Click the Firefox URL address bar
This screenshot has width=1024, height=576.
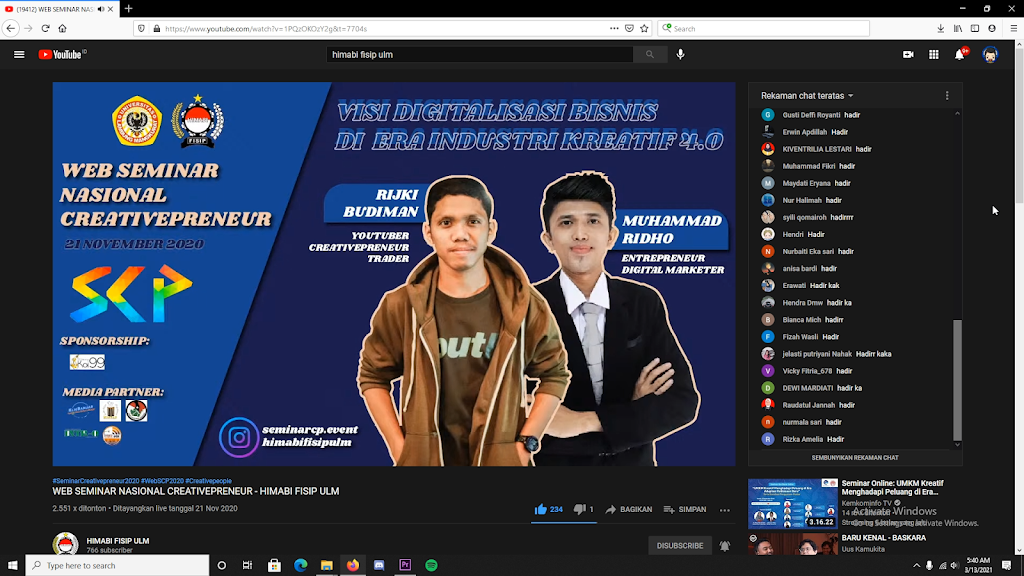pyautogui.click(x=385, y=29)
